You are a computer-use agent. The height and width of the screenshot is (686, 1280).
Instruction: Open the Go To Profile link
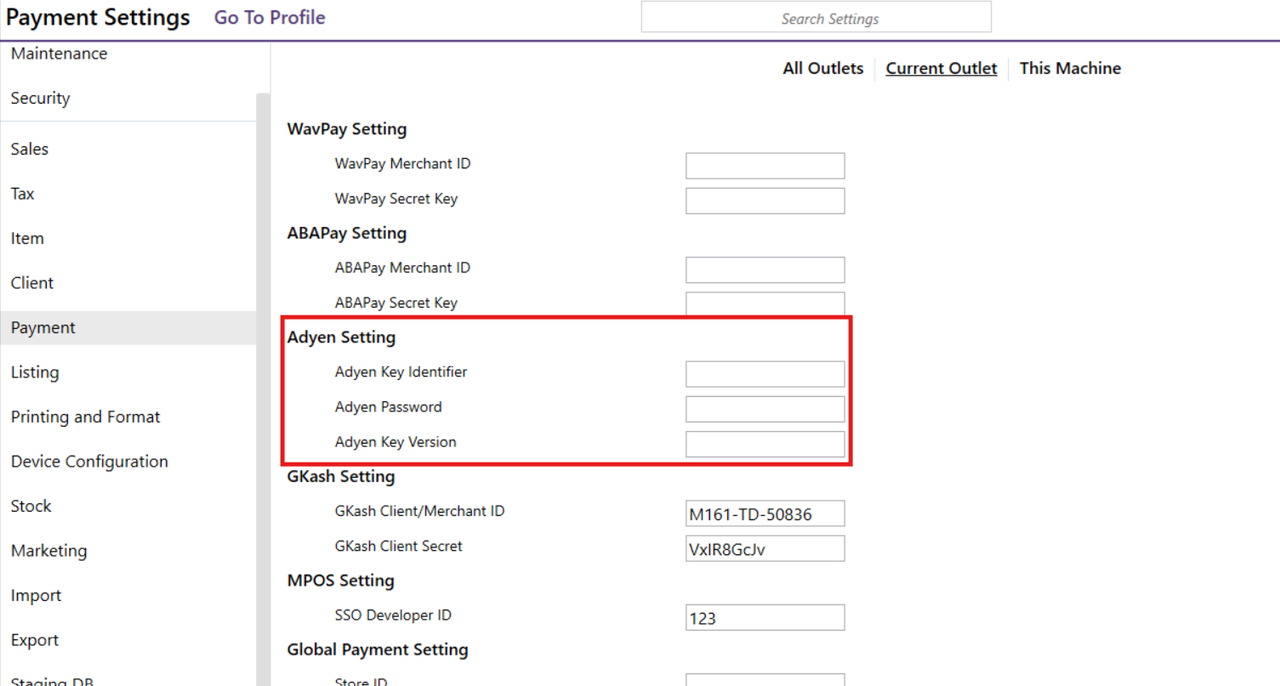(269, 18)
